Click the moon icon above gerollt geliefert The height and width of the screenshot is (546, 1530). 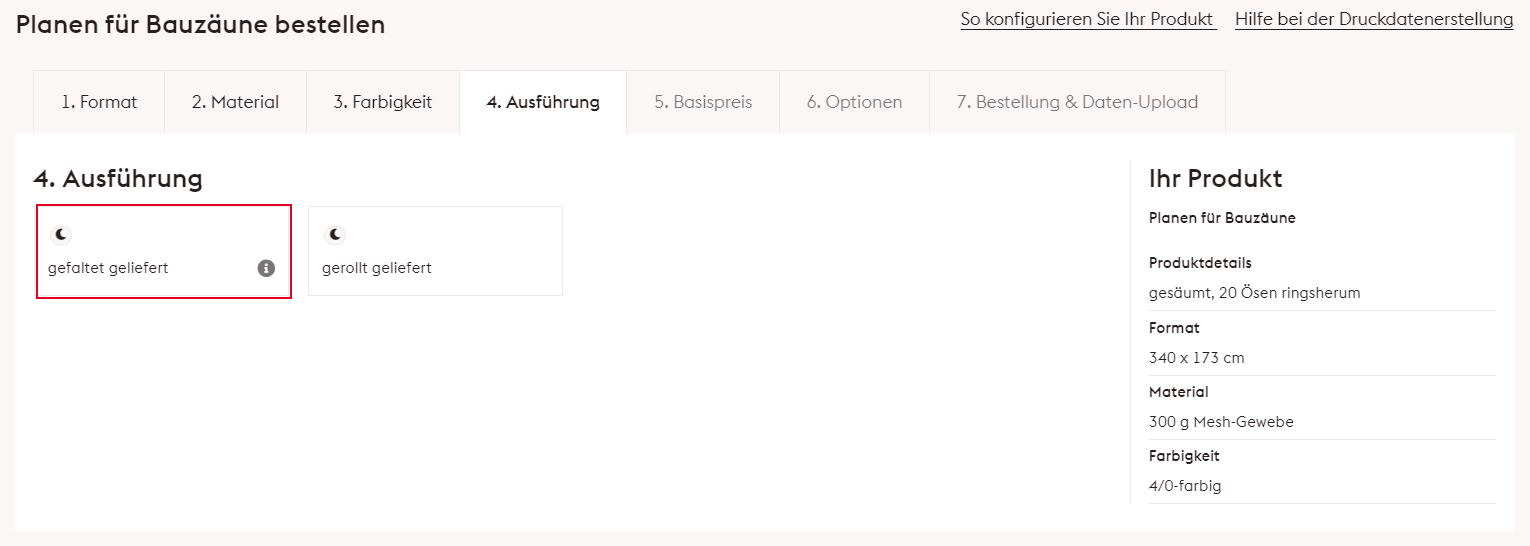click(336, 235)
